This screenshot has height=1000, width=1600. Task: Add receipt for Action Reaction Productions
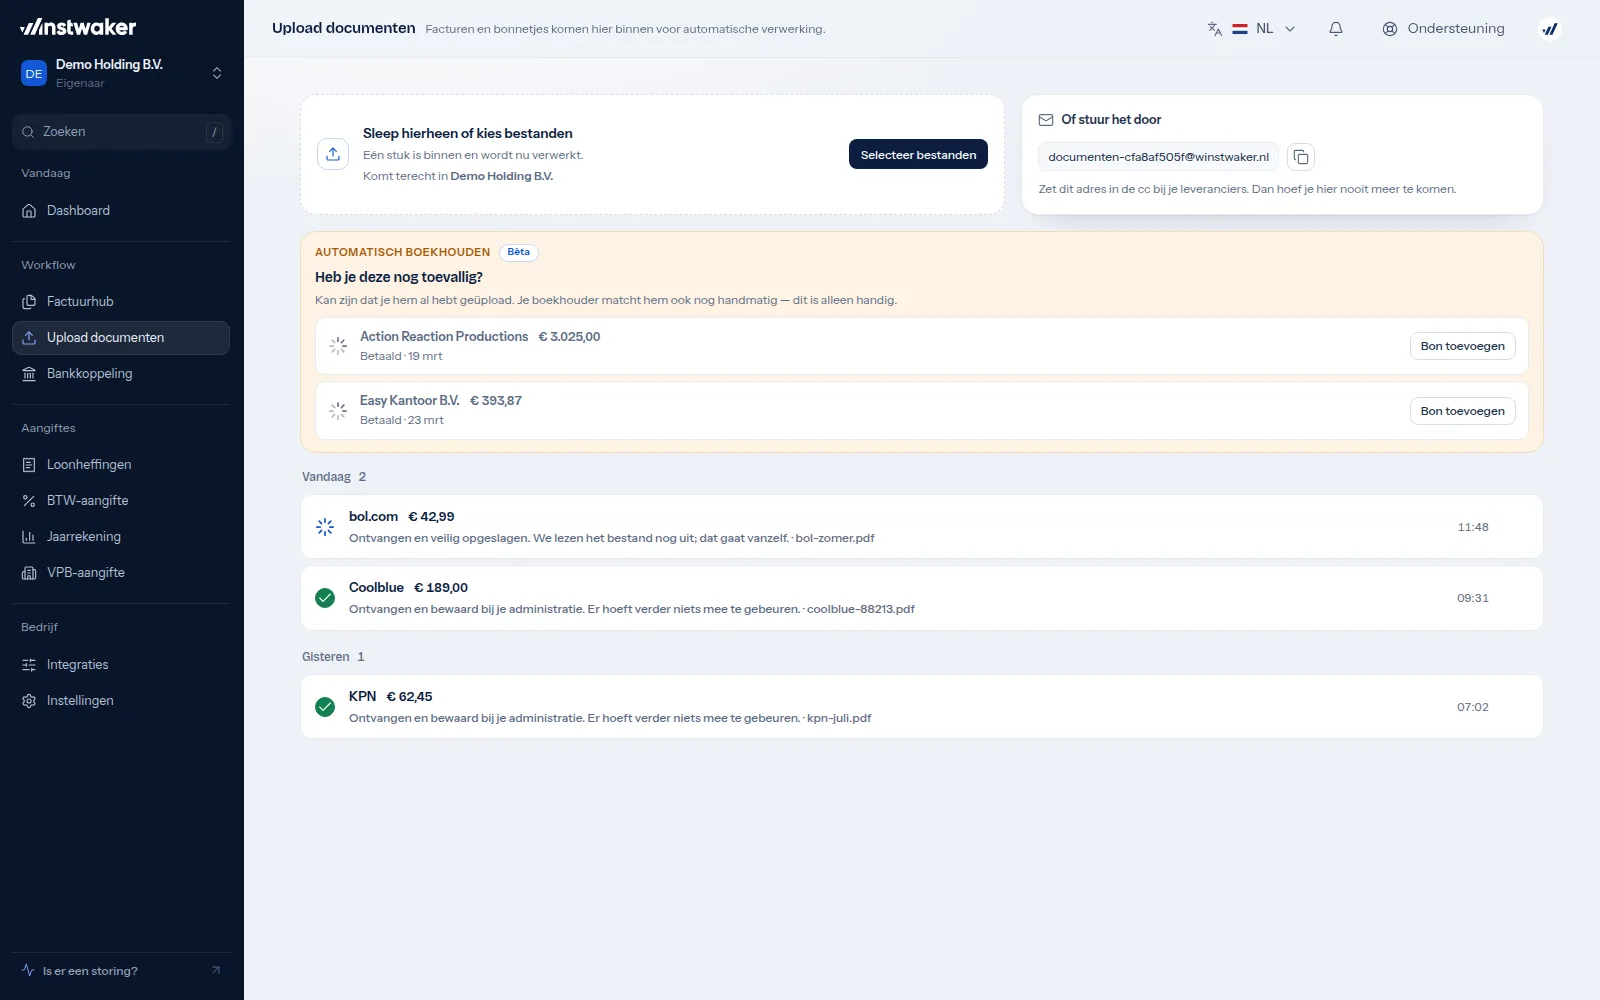tap(1462, 346)
